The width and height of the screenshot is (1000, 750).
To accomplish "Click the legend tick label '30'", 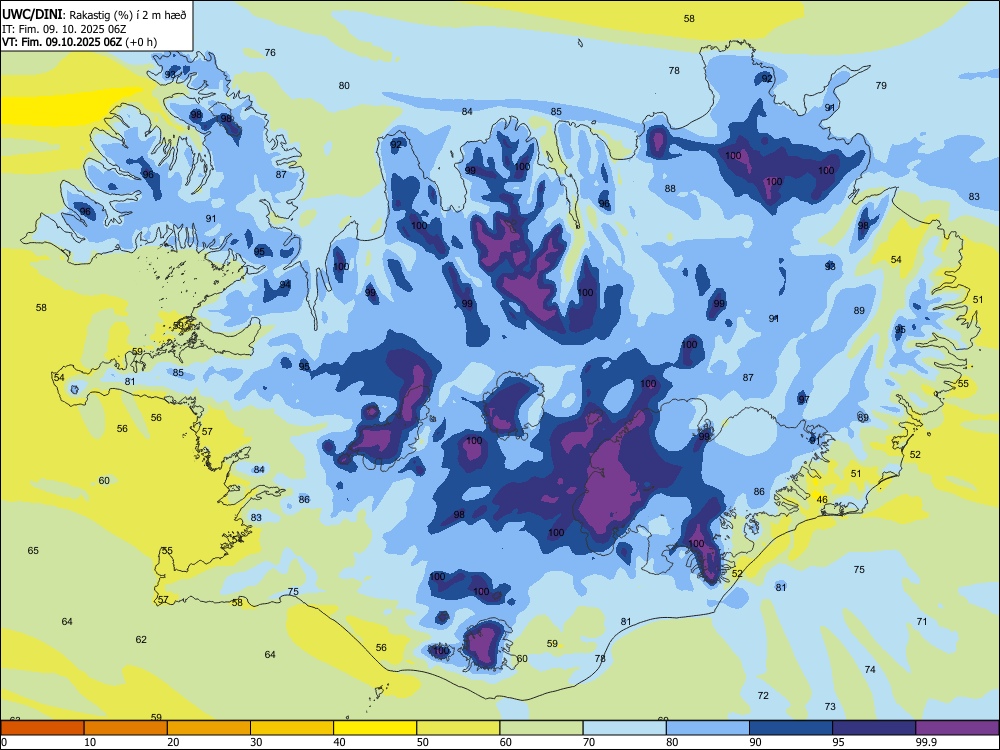I will pos(256,742).
